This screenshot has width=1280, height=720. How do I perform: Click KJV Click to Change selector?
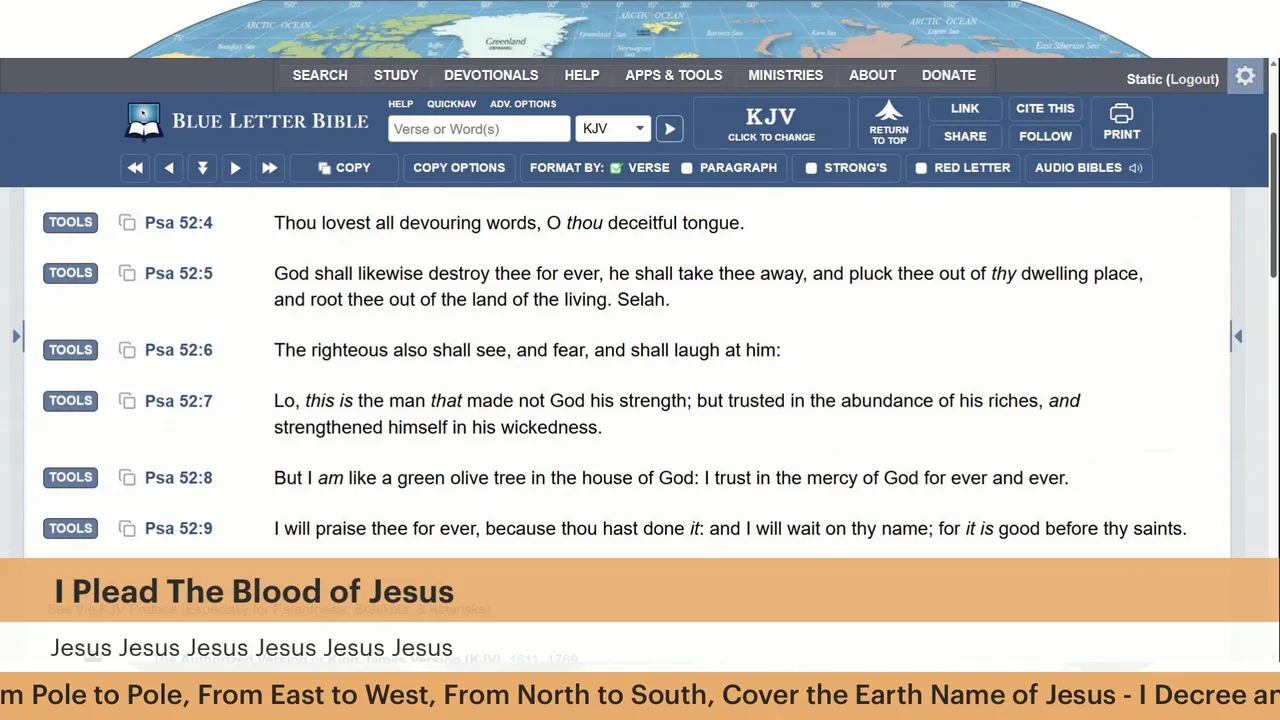click(x=771, y=124)
